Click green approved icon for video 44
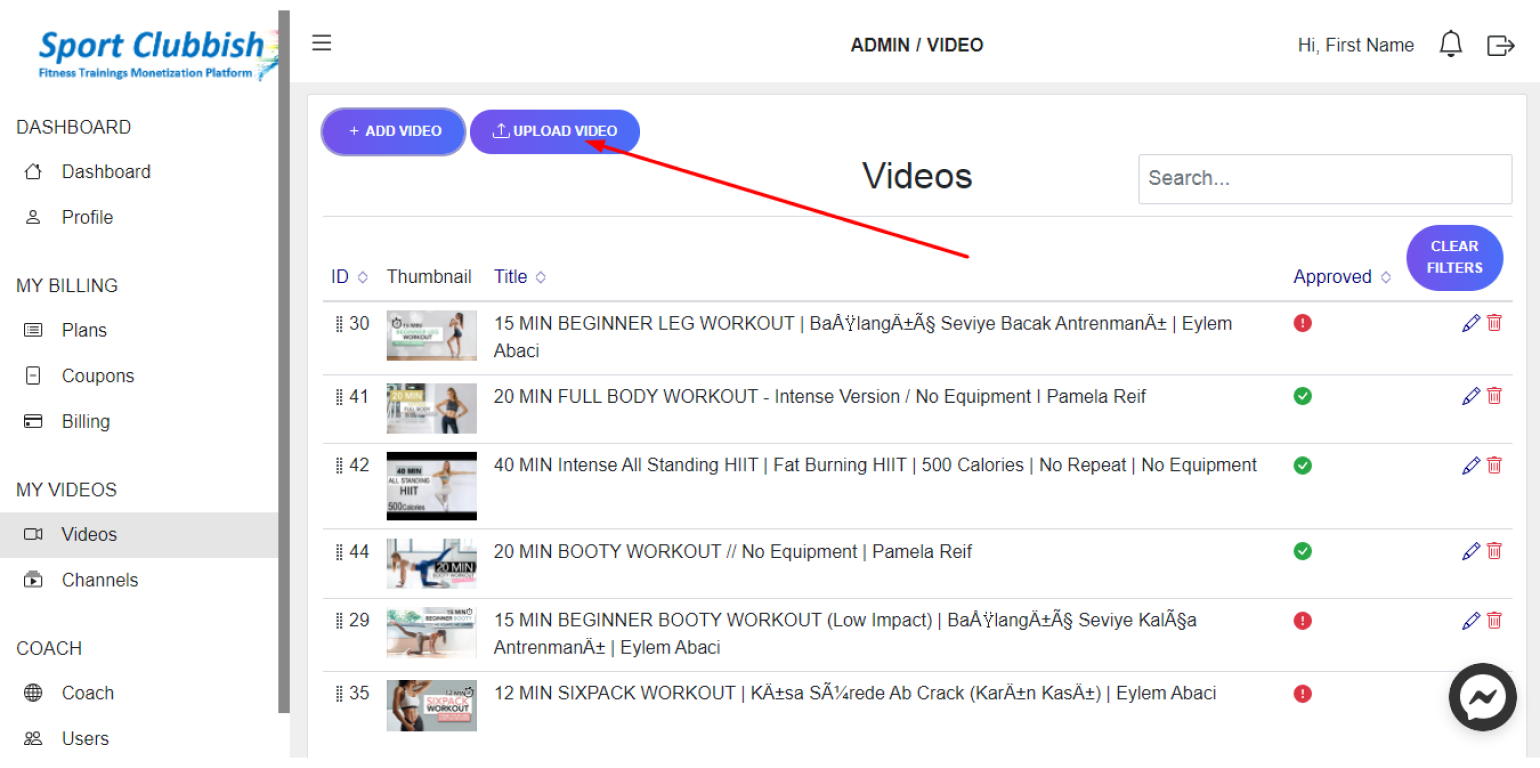 coord(1302,551)
